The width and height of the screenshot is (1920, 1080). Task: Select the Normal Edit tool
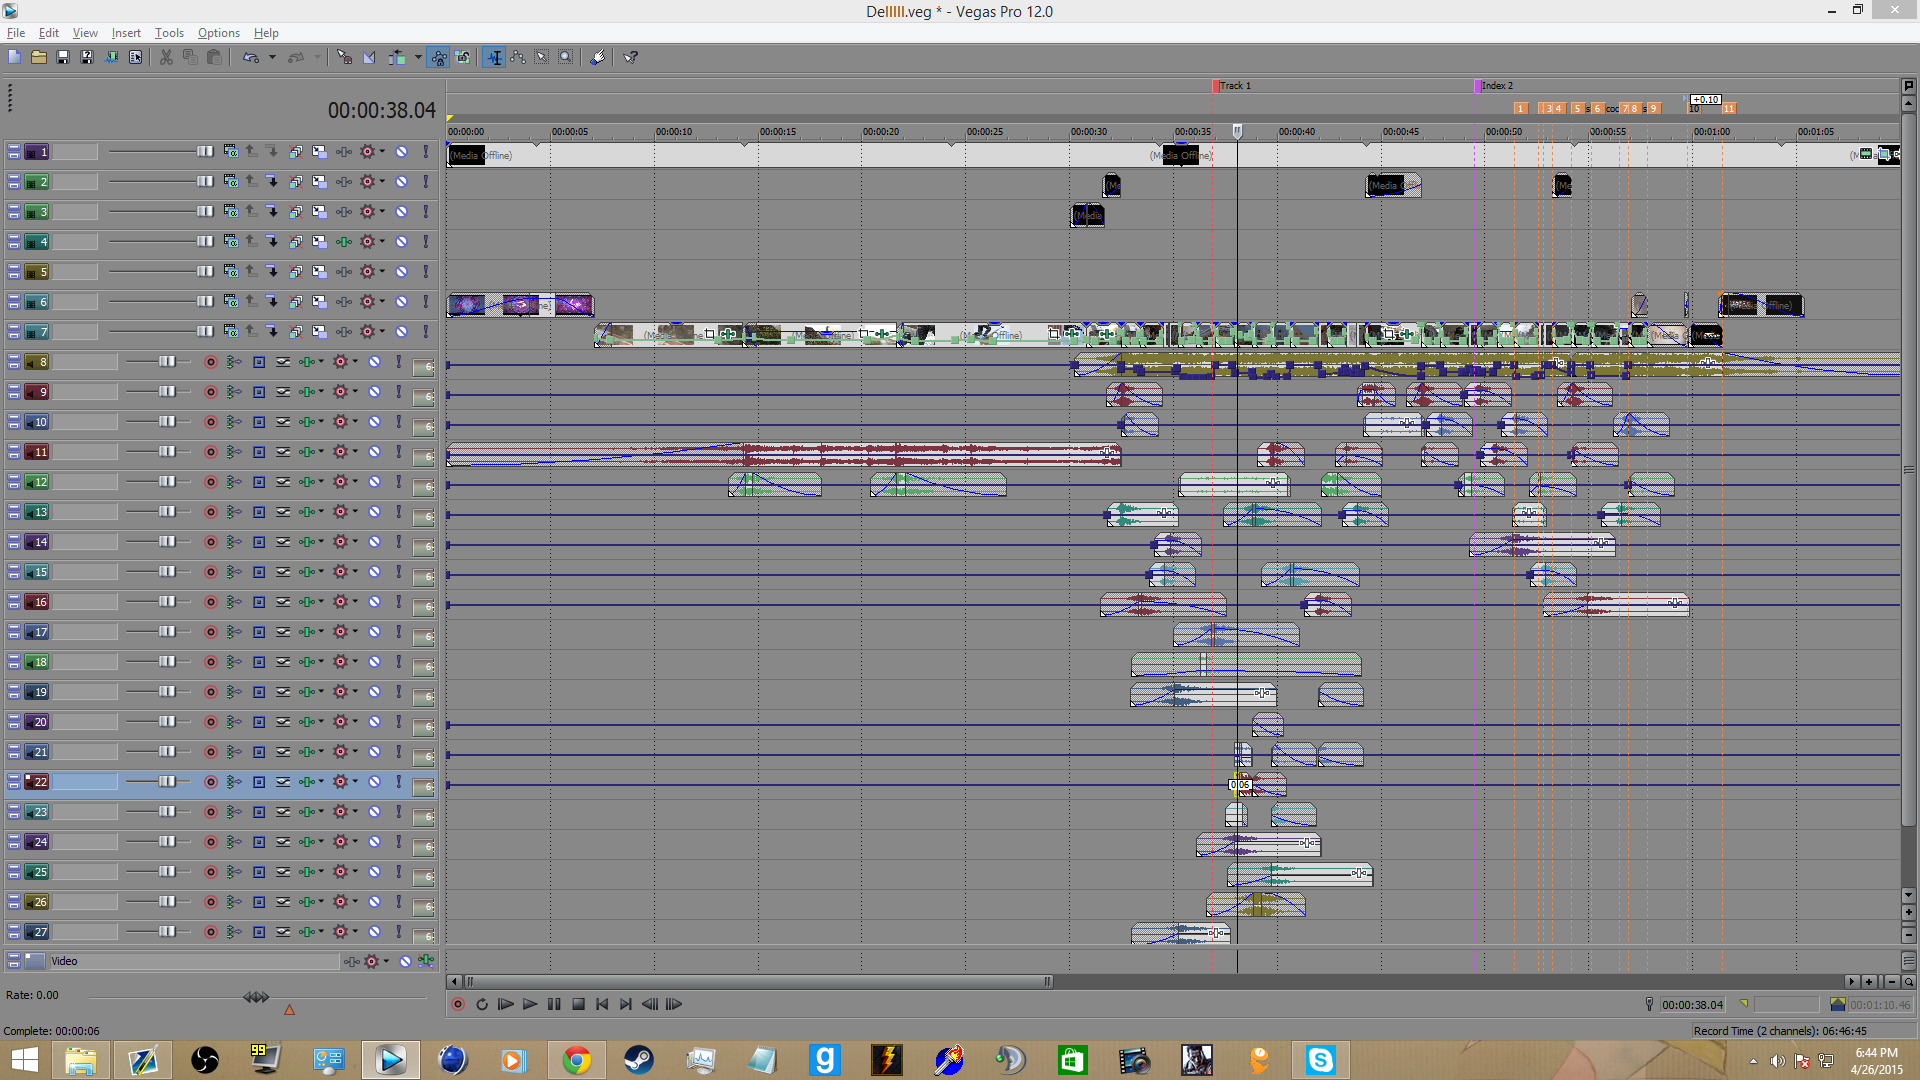click(x=494, y=57)
